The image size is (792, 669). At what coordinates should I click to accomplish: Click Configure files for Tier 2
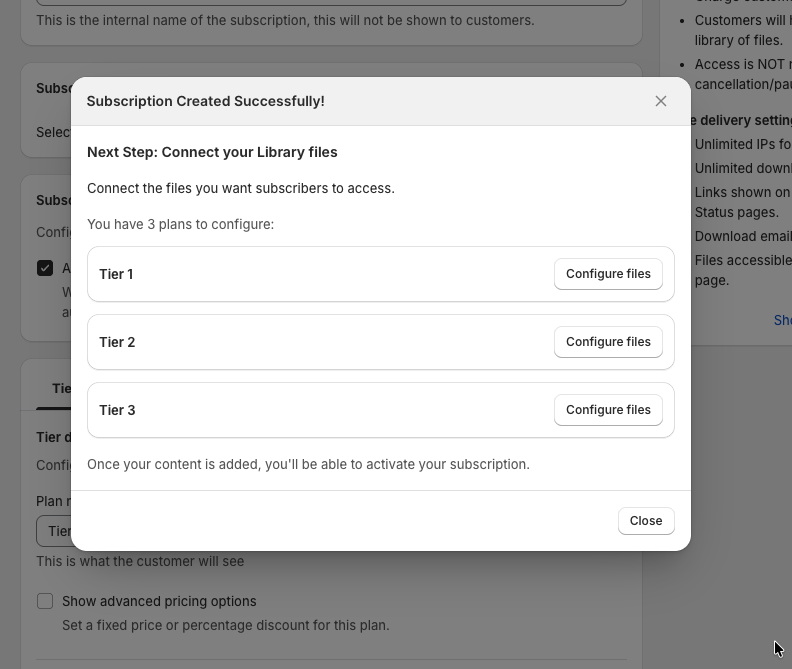(x=608, y=342)
